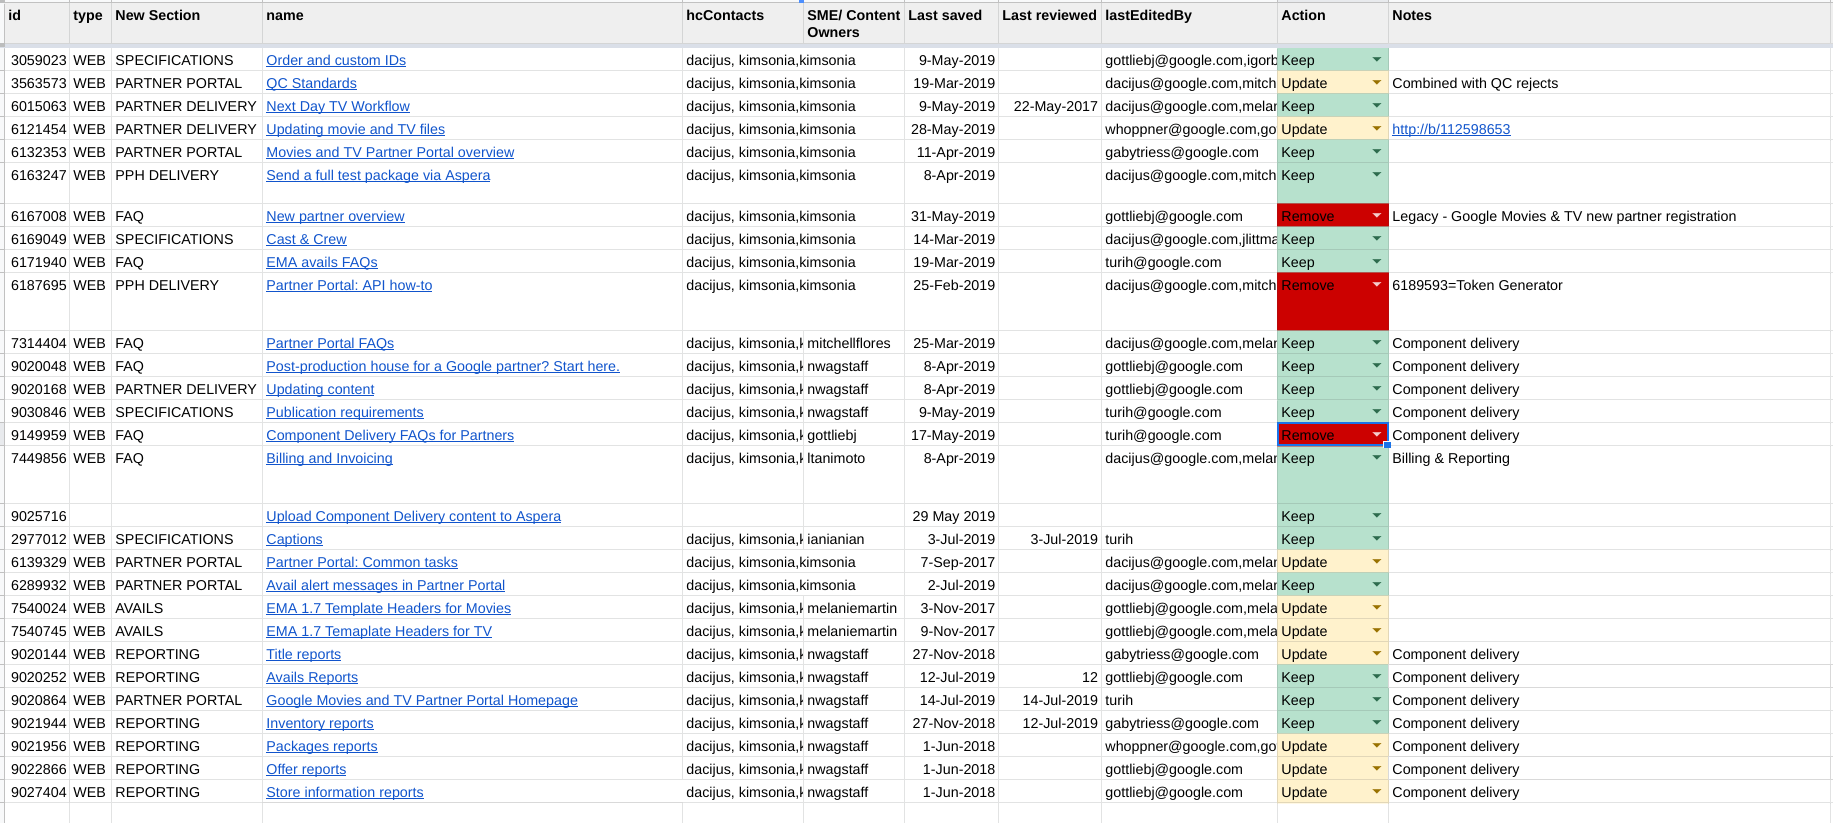Select the Action column header cell
The width and height of the screenshot is (1833, 823).
1333,23
